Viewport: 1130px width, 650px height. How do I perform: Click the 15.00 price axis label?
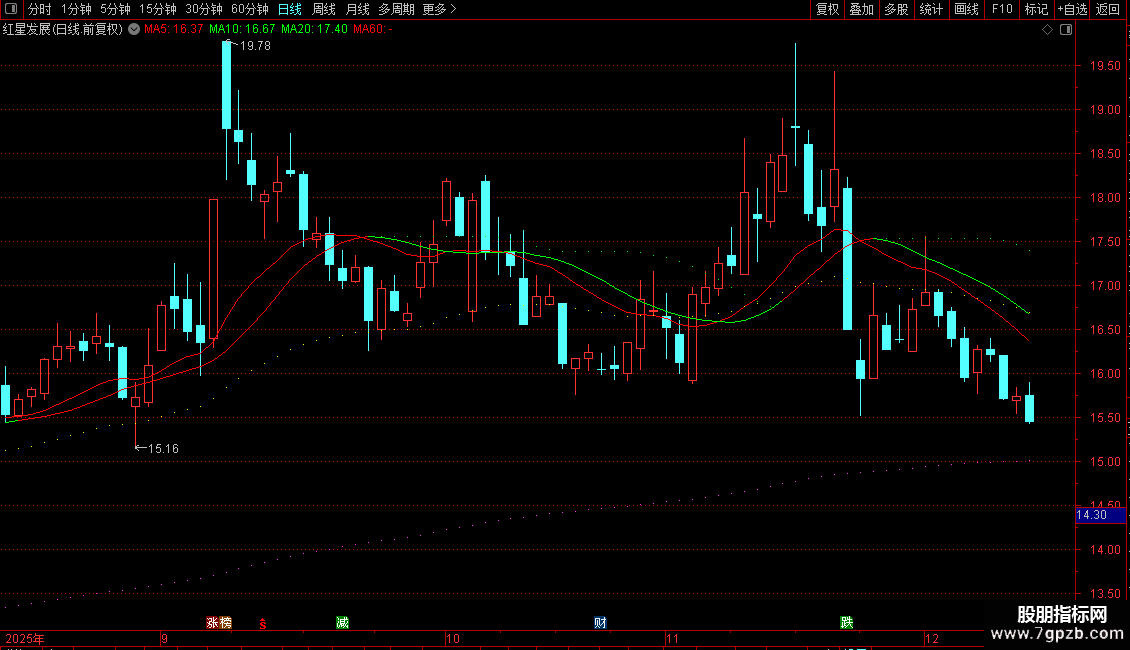click(x=1105, y=462)
